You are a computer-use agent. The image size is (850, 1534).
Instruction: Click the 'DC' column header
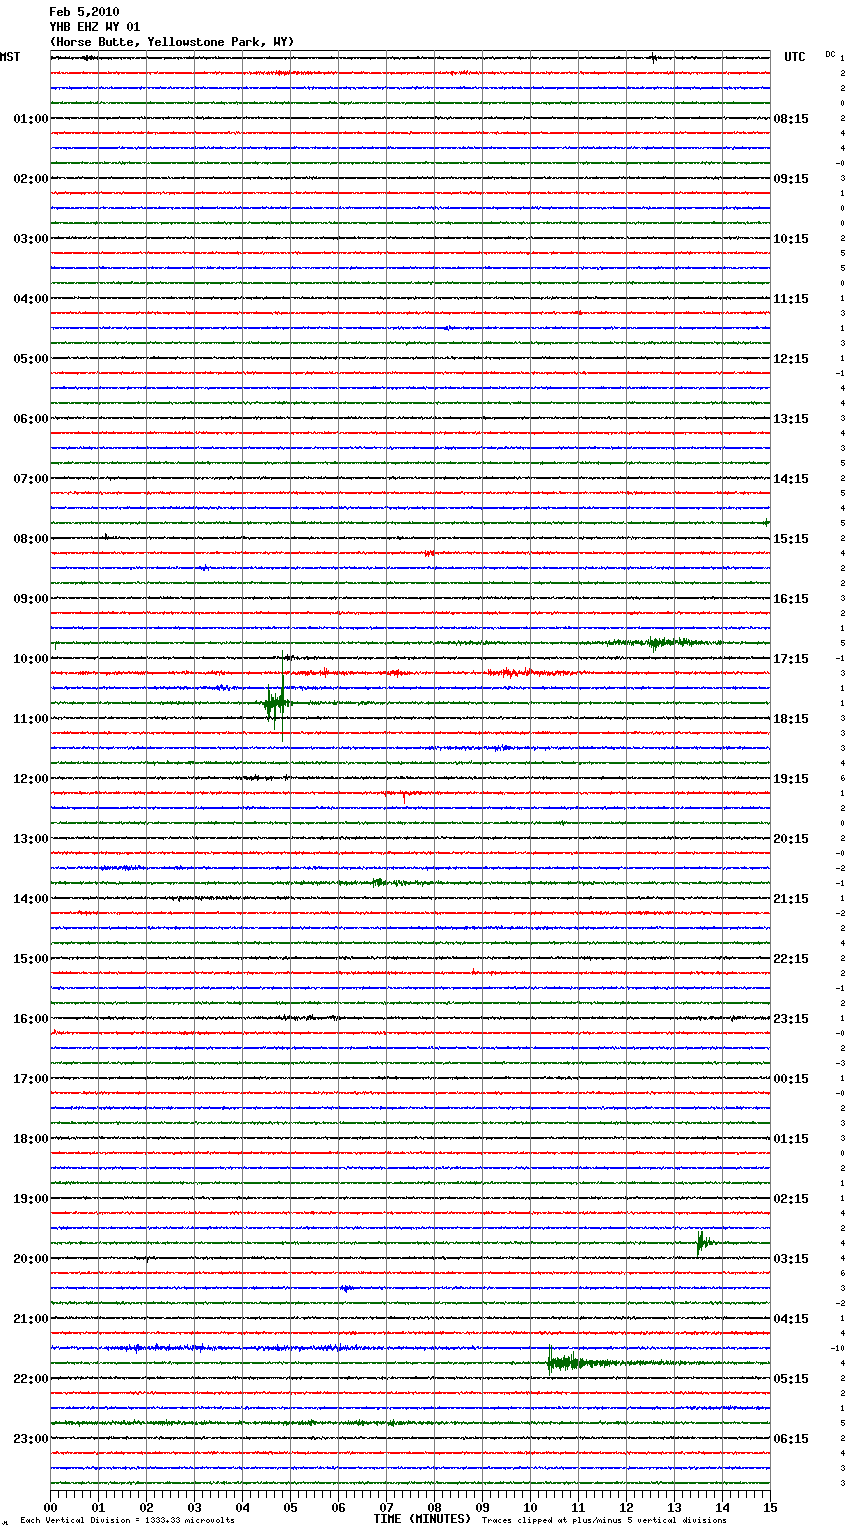(830, 54)
